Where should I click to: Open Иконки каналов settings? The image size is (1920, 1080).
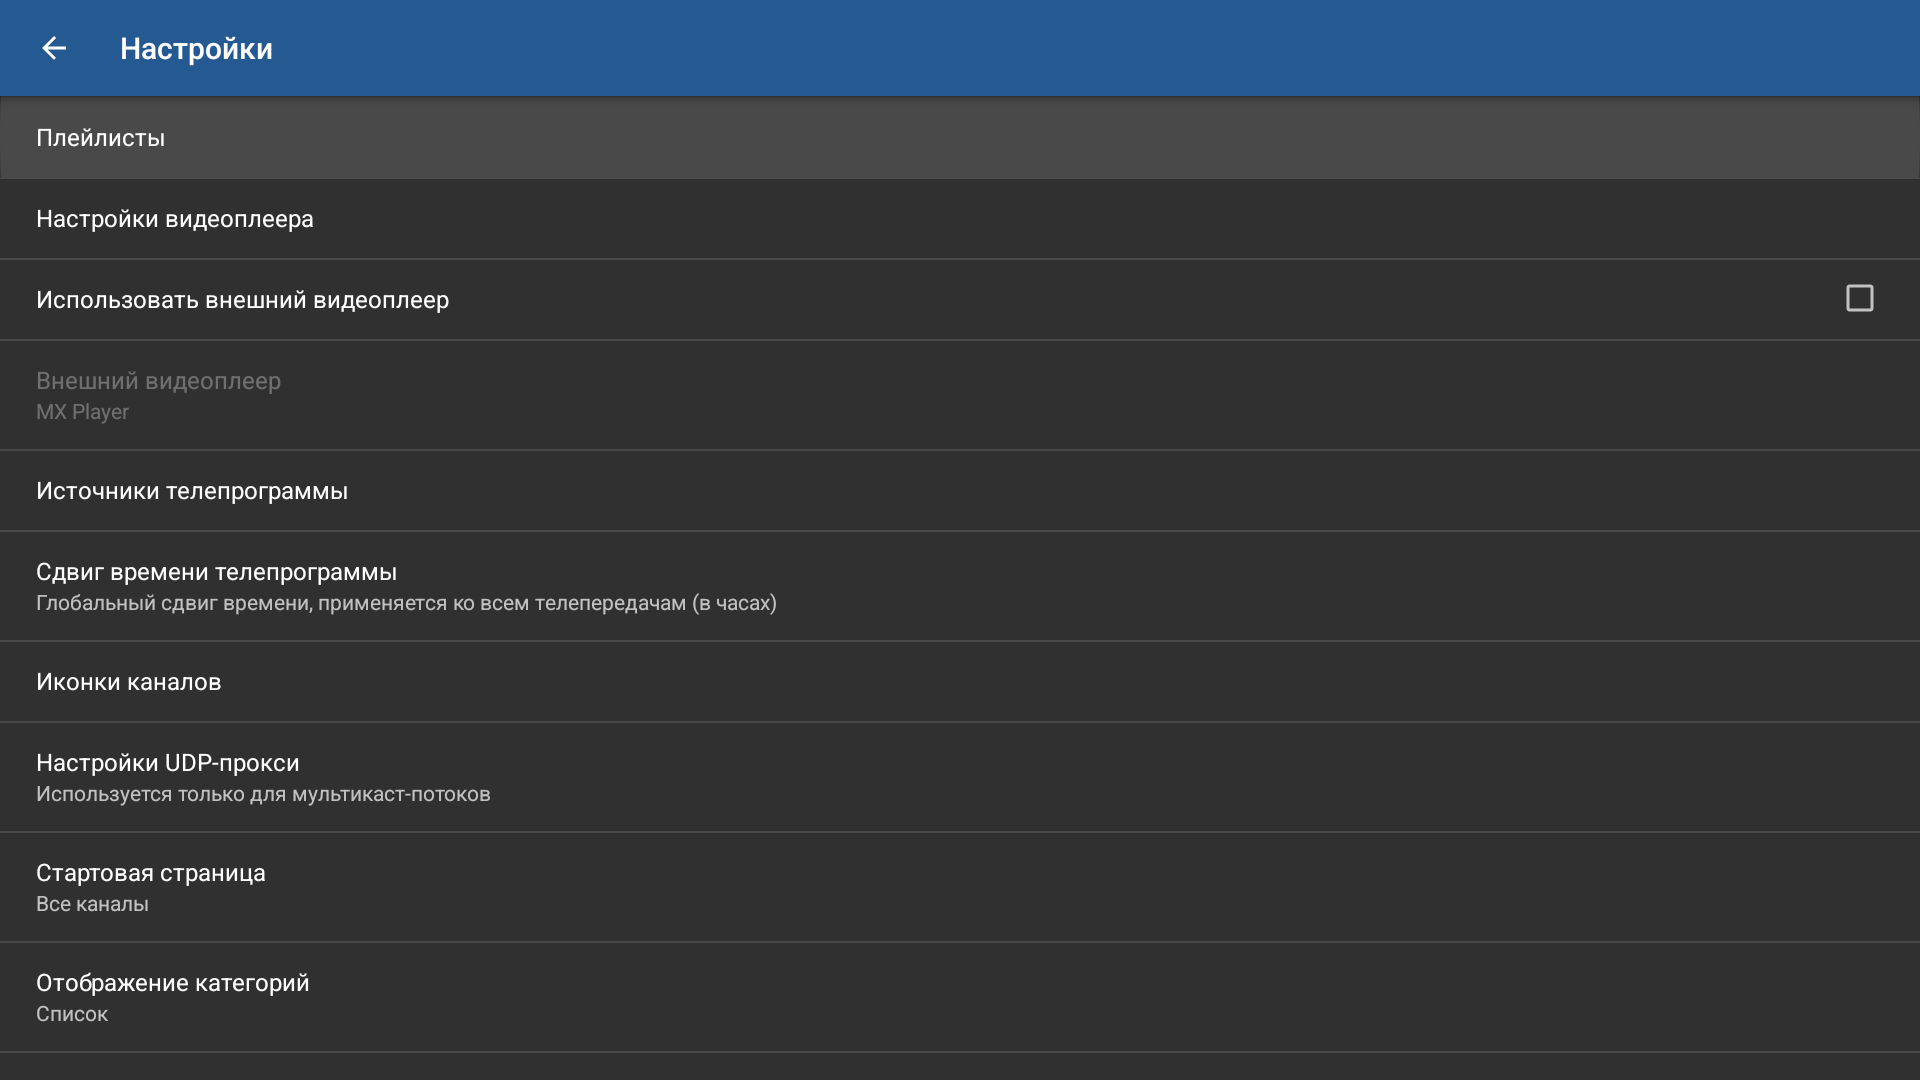pos(128,682)
